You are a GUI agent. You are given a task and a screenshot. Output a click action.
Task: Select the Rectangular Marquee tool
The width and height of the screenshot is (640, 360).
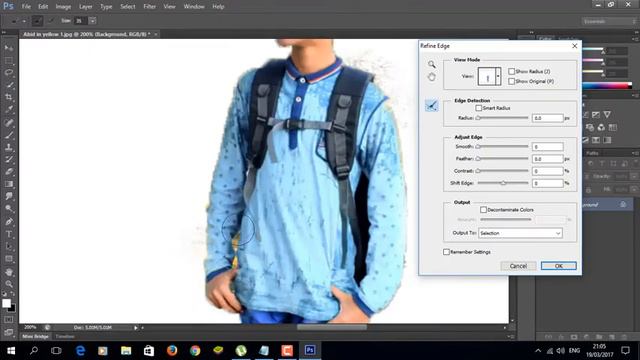click(x=9, y=60)
